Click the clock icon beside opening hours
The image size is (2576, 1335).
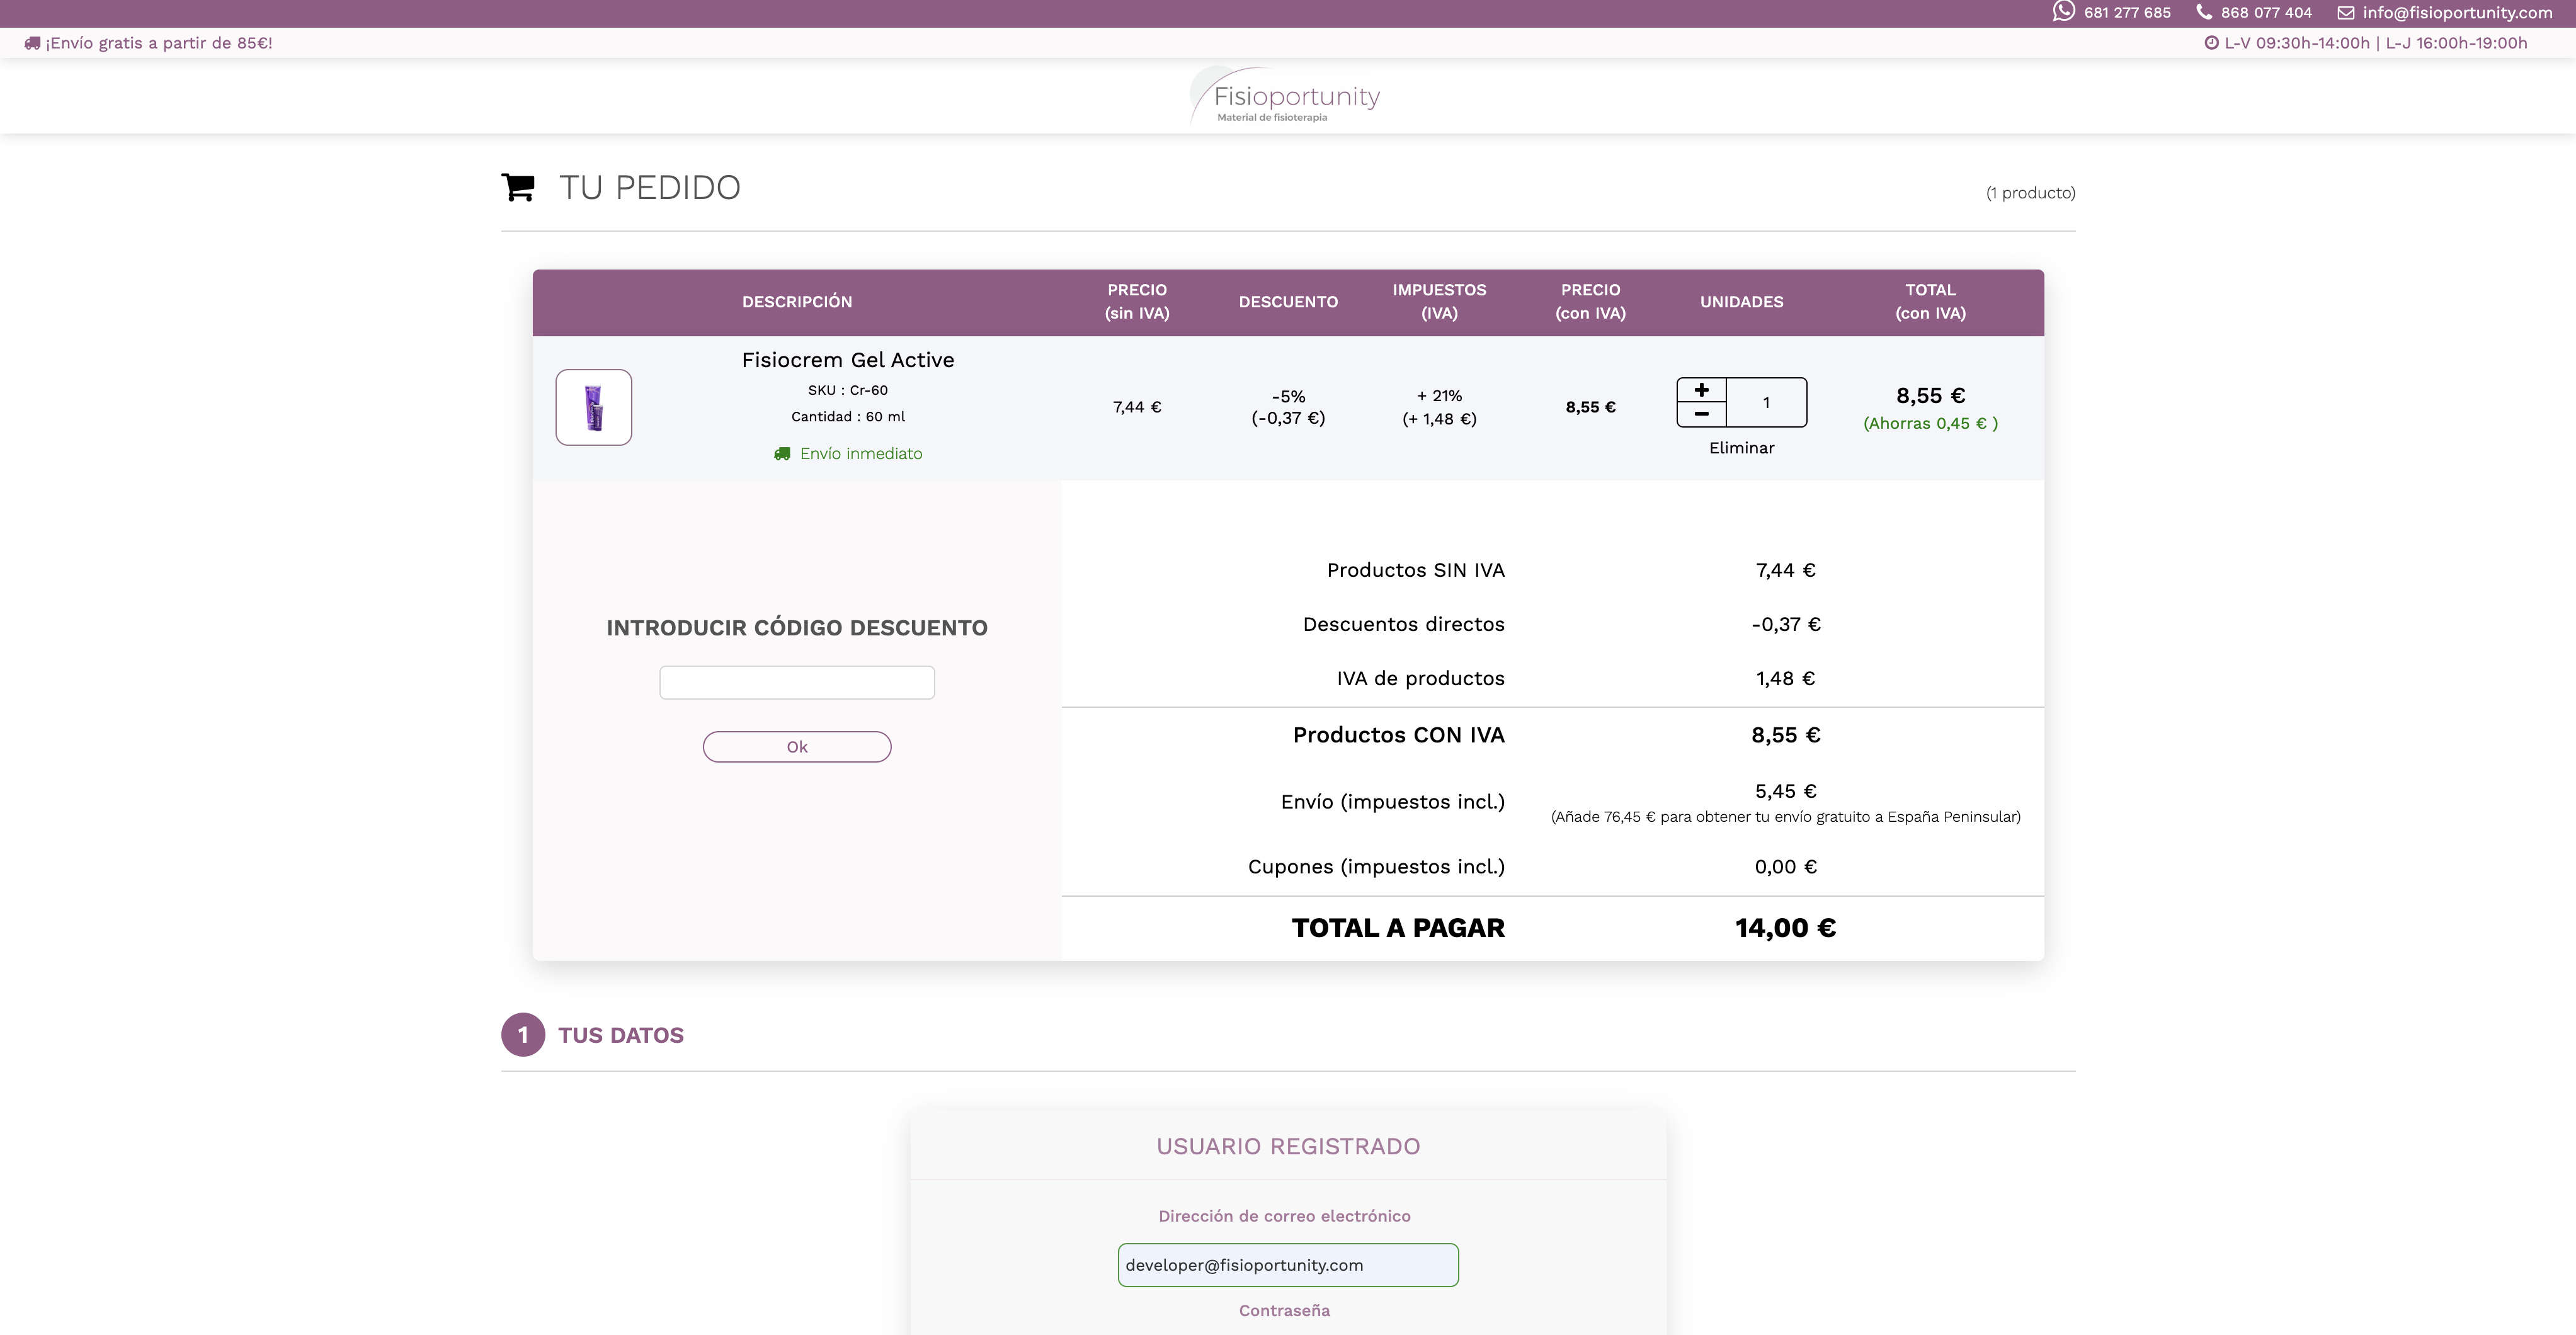pos(2212,43)
